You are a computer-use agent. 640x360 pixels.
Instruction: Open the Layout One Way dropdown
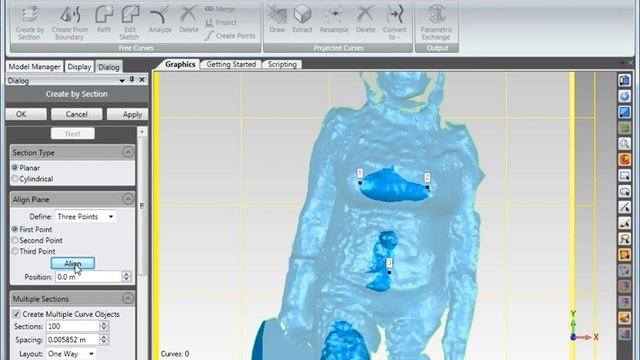[71, 353]
